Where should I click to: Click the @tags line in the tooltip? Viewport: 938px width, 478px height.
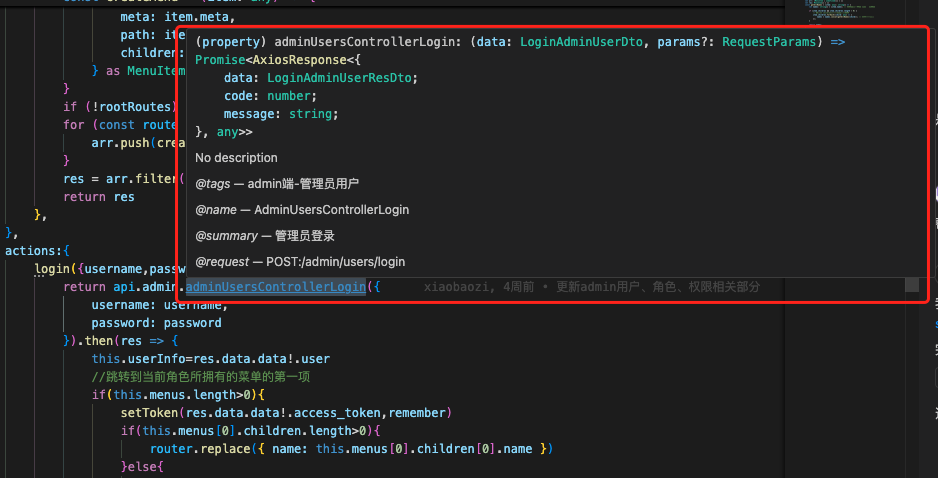(277, 184)
